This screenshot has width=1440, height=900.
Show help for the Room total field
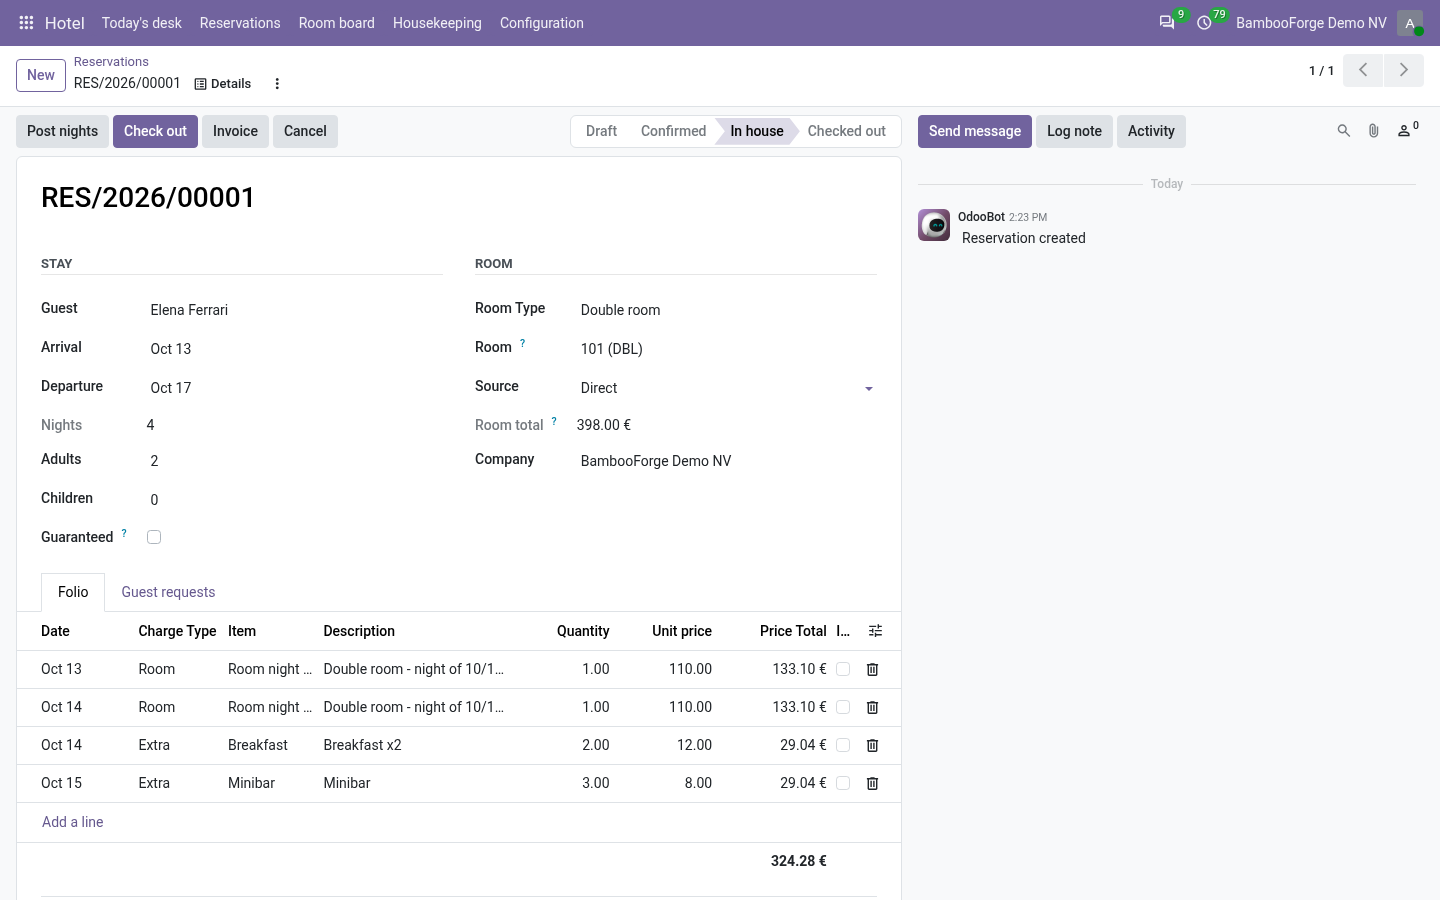click(x=554, y=421)
